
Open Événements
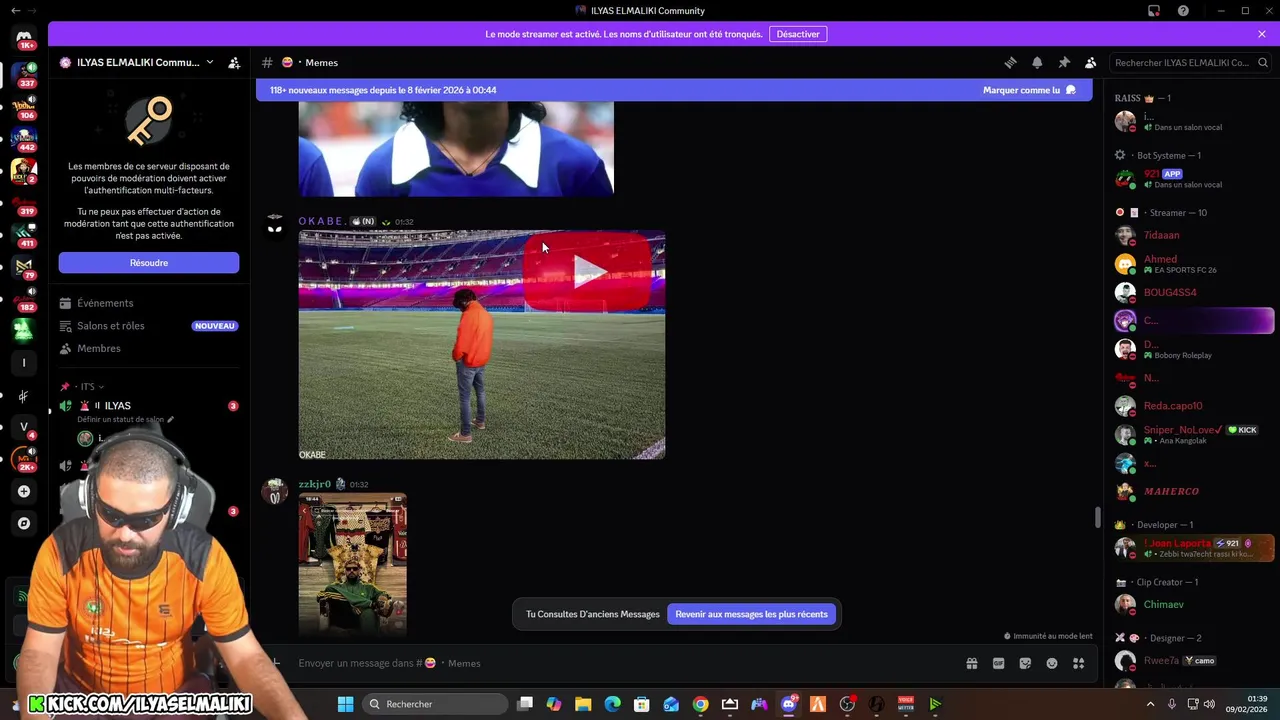(x=105, y=303)
